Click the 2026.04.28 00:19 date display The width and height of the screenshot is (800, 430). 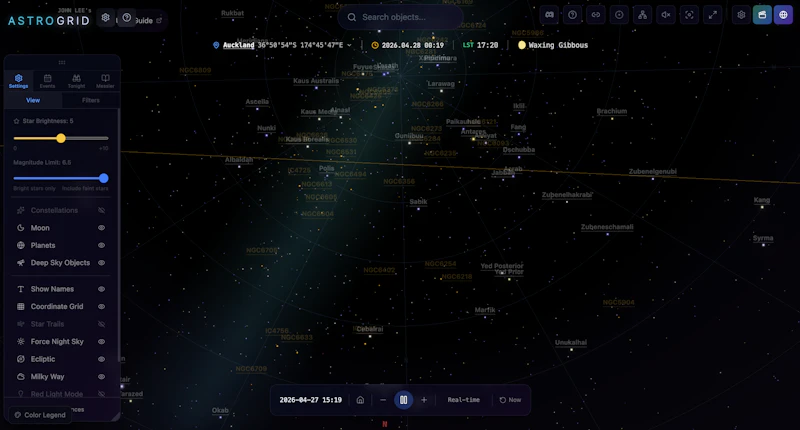413,45
